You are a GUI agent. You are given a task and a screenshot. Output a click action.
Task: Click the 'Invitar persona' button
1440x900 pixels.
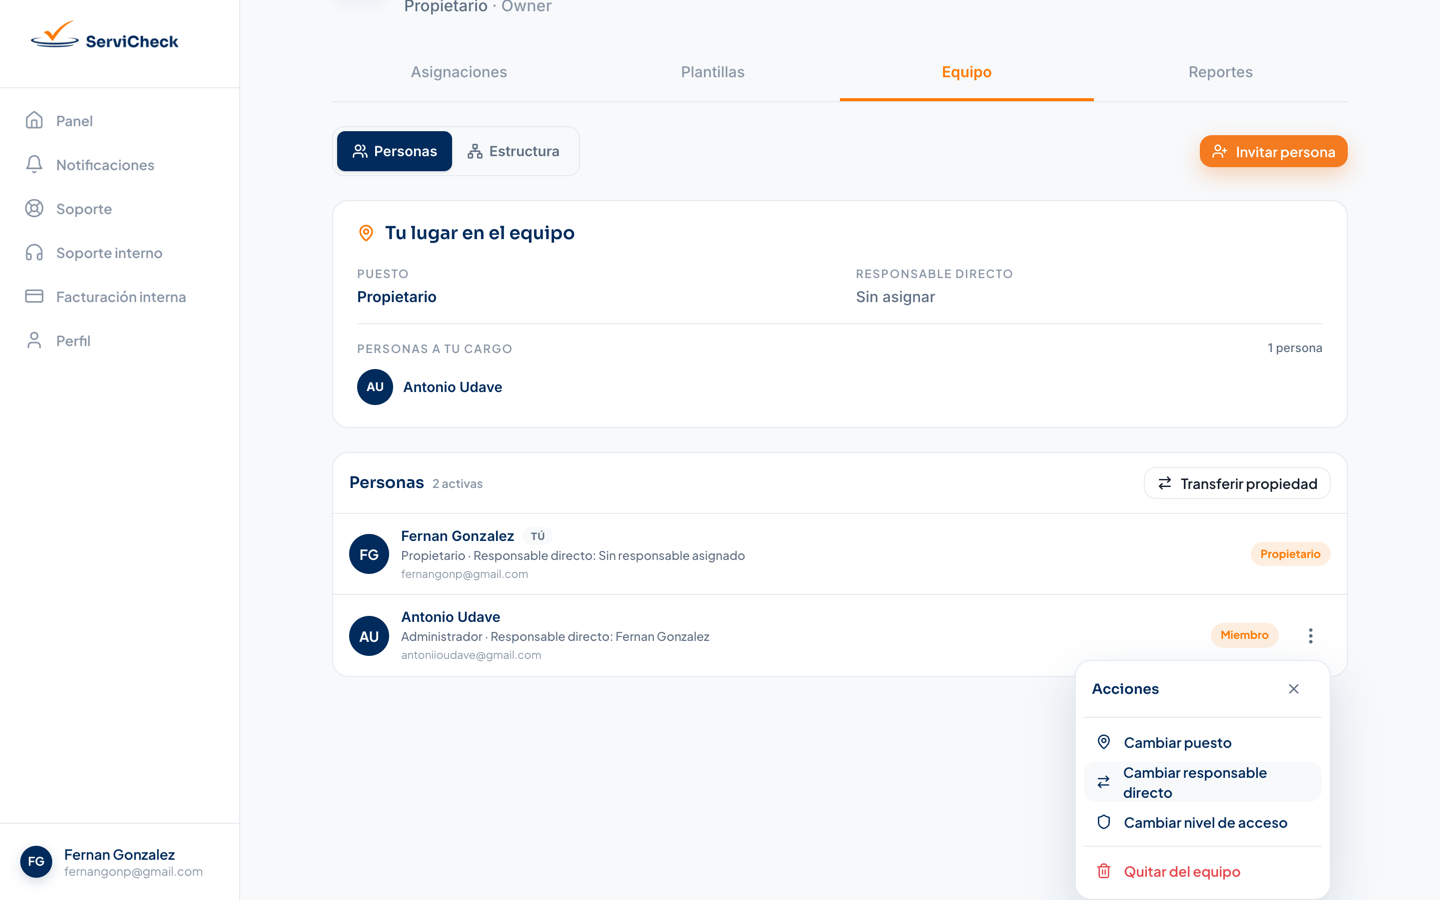tap(1274, 151)
